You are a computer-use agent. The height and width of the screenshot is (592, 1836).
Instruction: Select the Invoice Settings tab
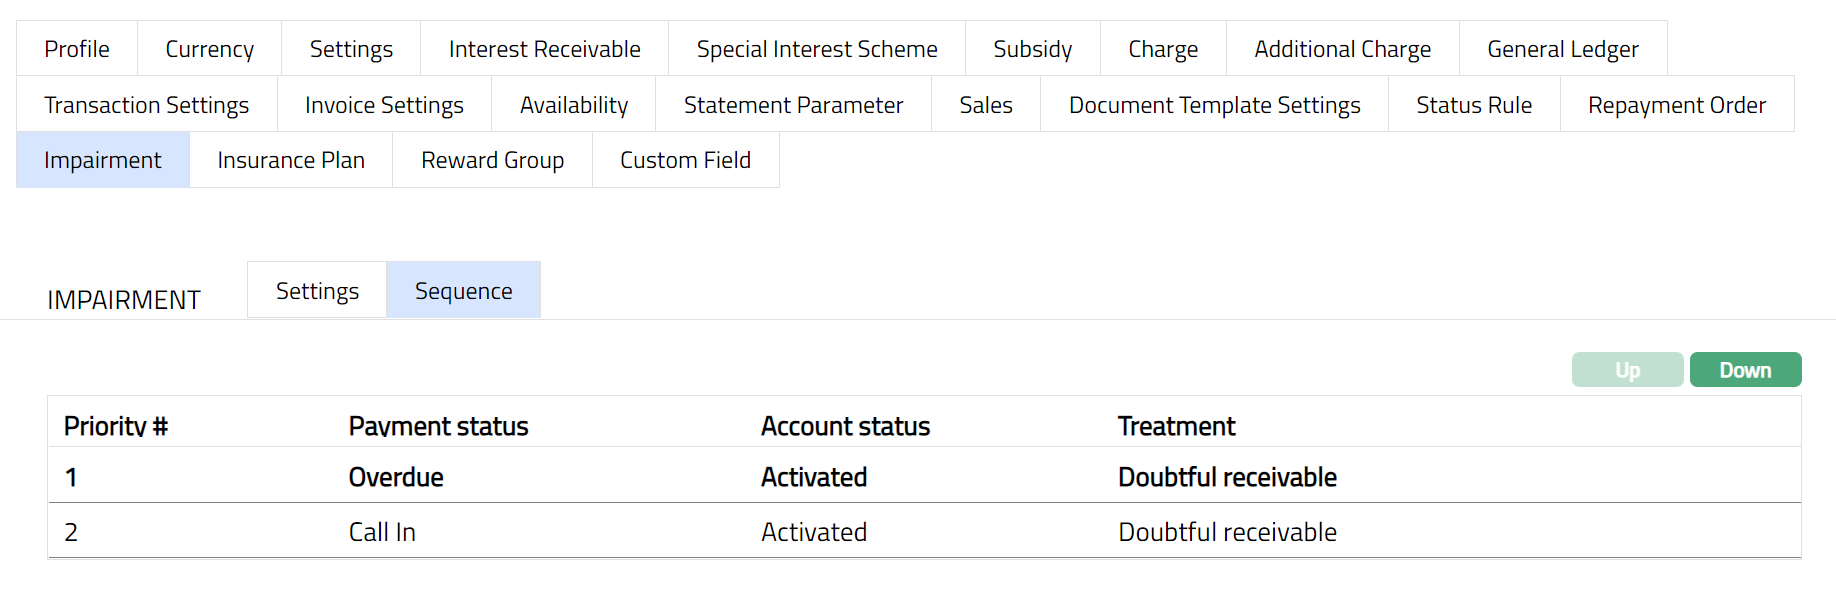(384, 105)
